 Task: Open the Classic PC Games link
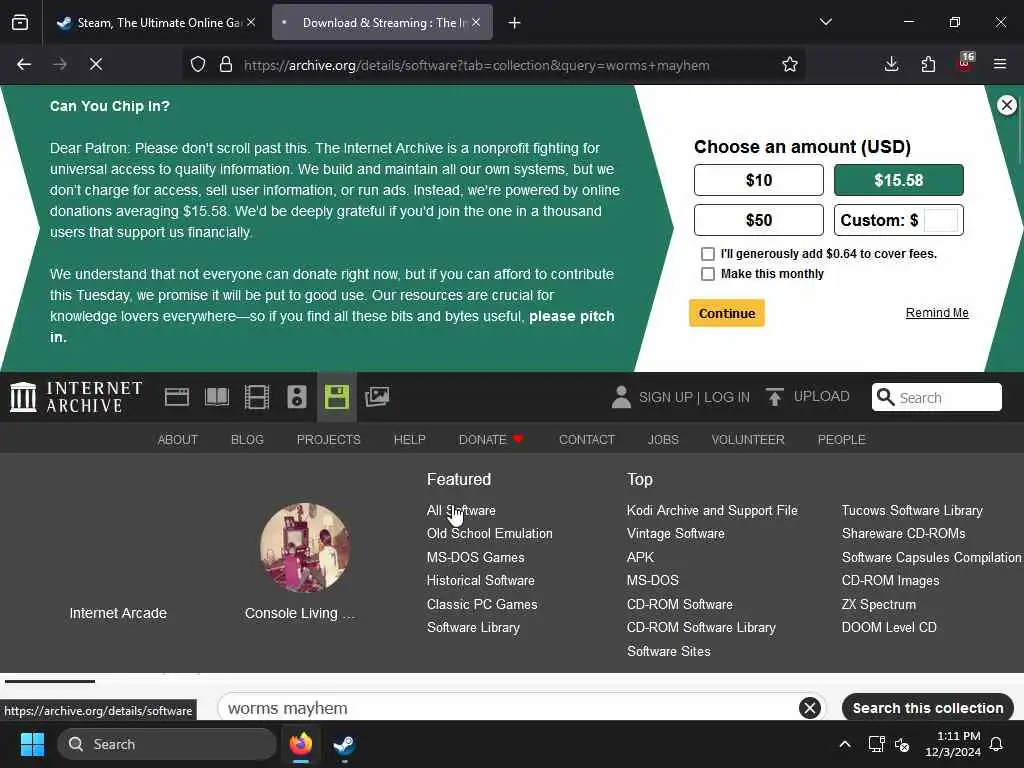coord(482,604)
